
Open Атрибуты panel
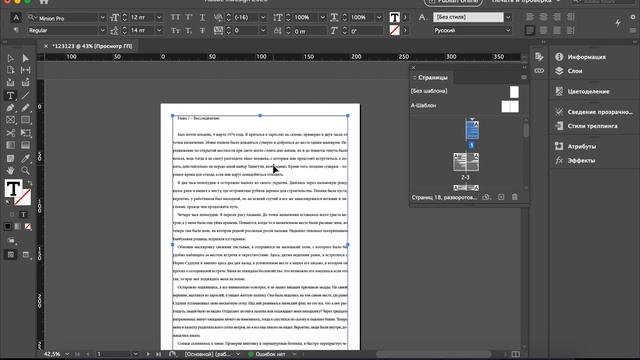click(x=582, y=146)
